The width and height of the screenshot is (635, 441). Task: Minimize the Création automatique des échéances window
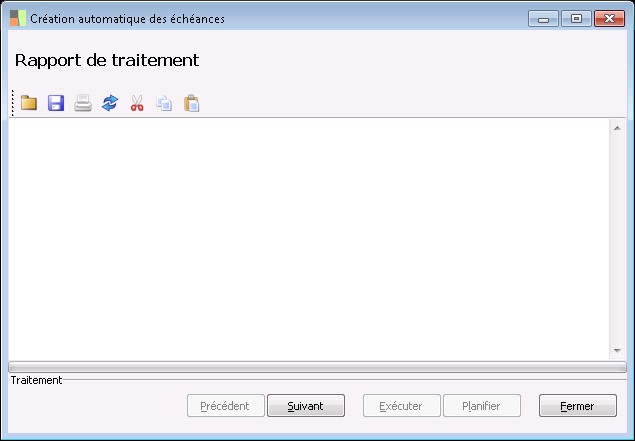pos(543,19)
